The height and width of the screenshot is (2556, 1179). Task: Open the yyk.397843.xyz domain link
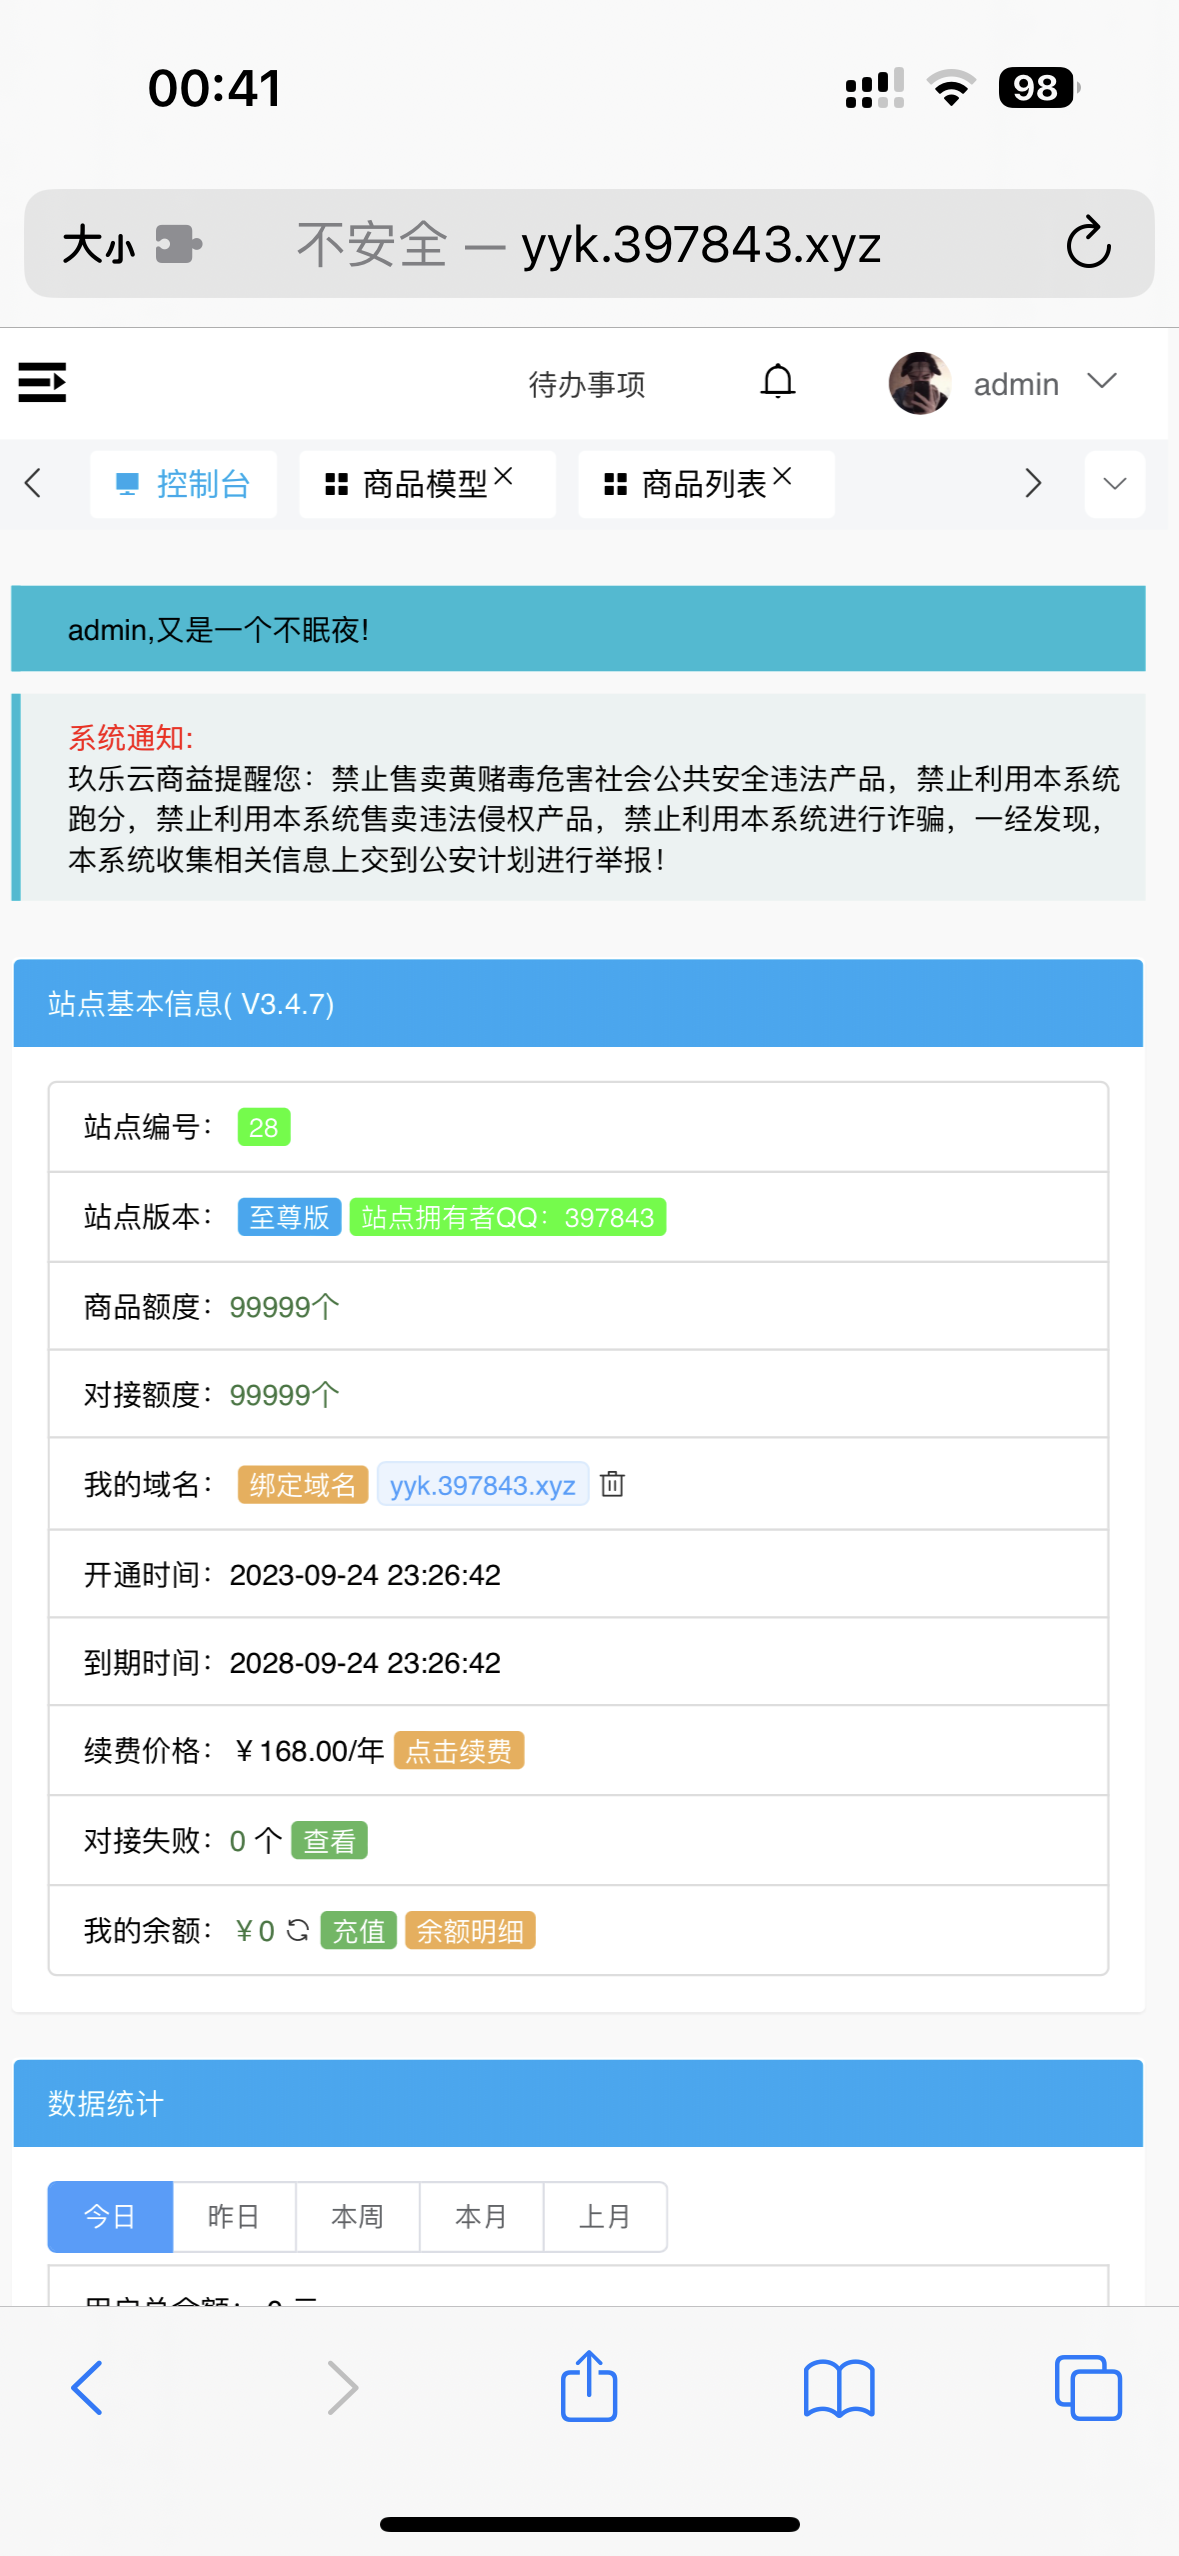coord(482,1485)
